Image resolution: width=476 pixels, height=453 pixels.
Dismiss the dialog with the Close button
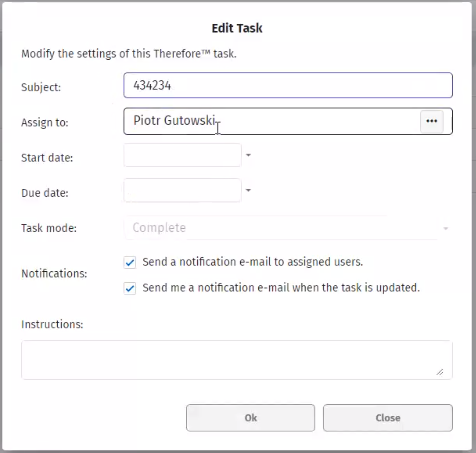click(x=388, y=418)
